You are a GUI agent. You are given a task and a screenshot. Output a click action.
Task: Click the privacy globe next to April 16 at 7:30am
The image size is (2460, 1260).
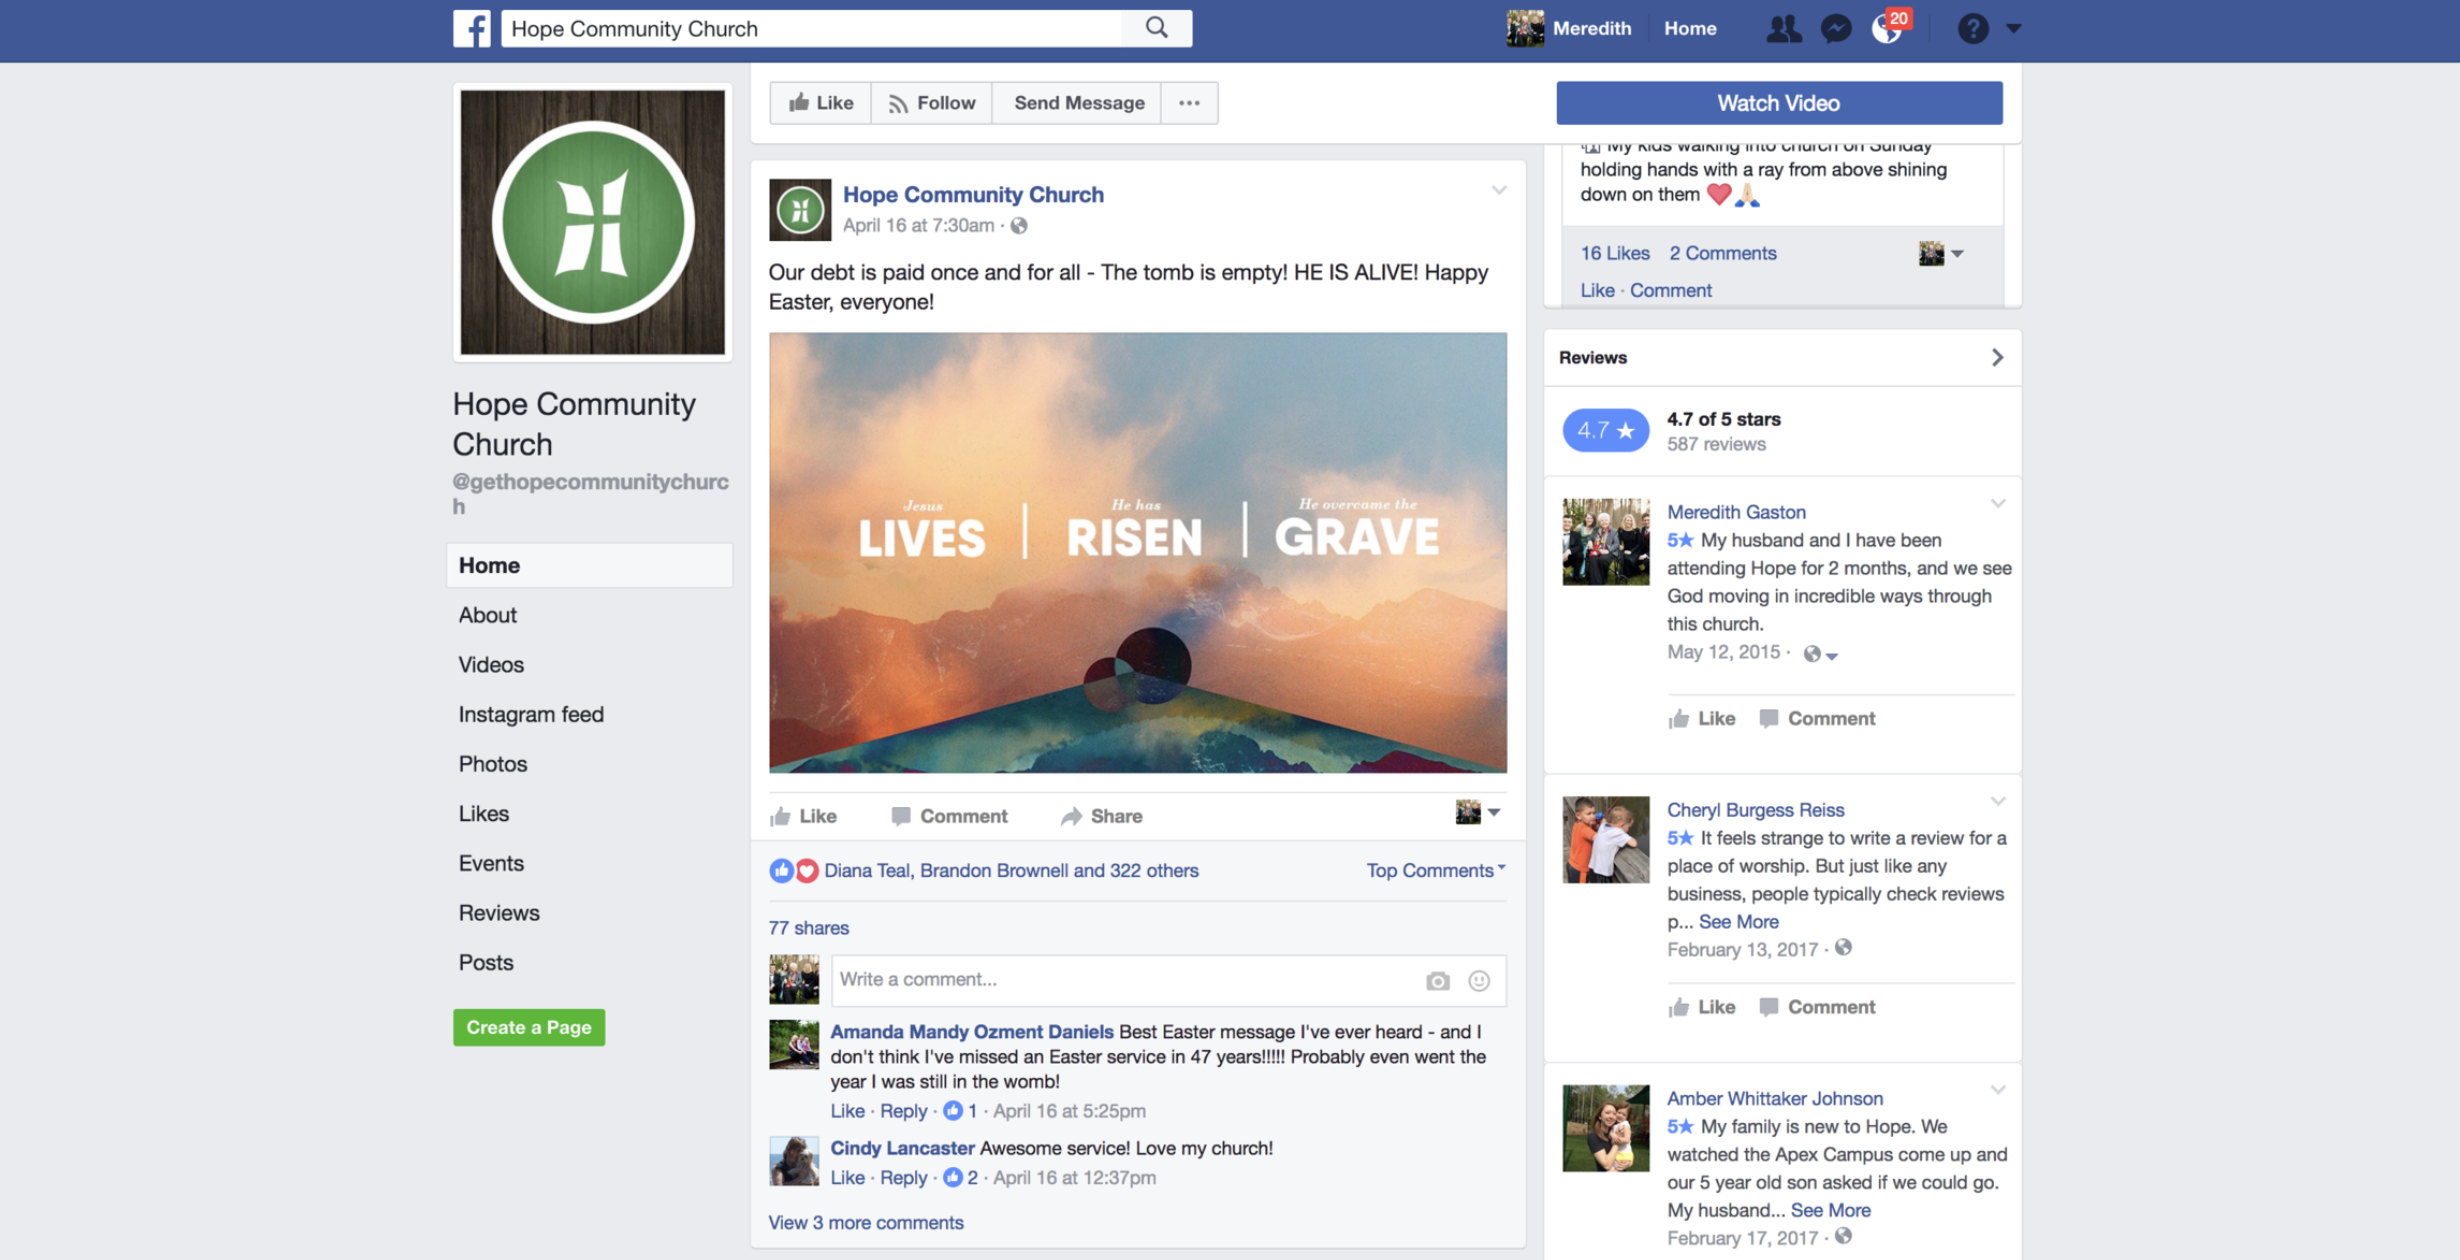1018,225
